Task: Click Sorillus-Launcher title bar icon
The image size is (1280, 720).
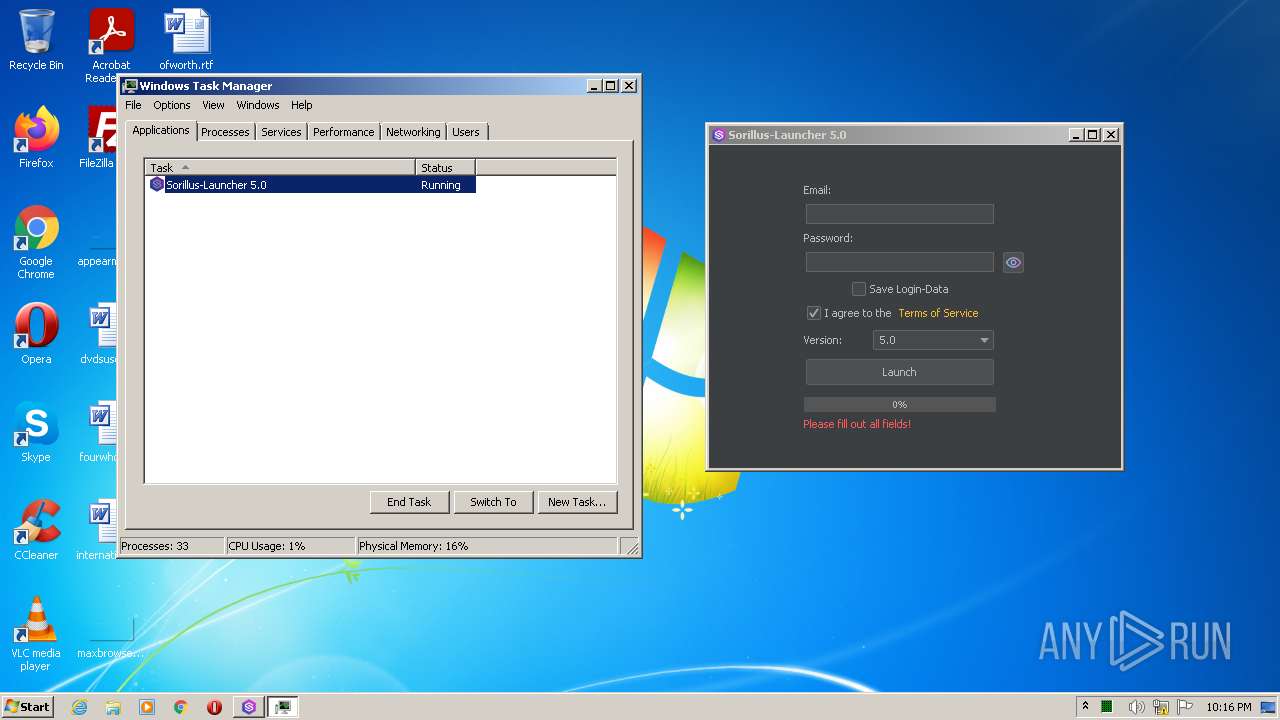Action: pos(718,135)
